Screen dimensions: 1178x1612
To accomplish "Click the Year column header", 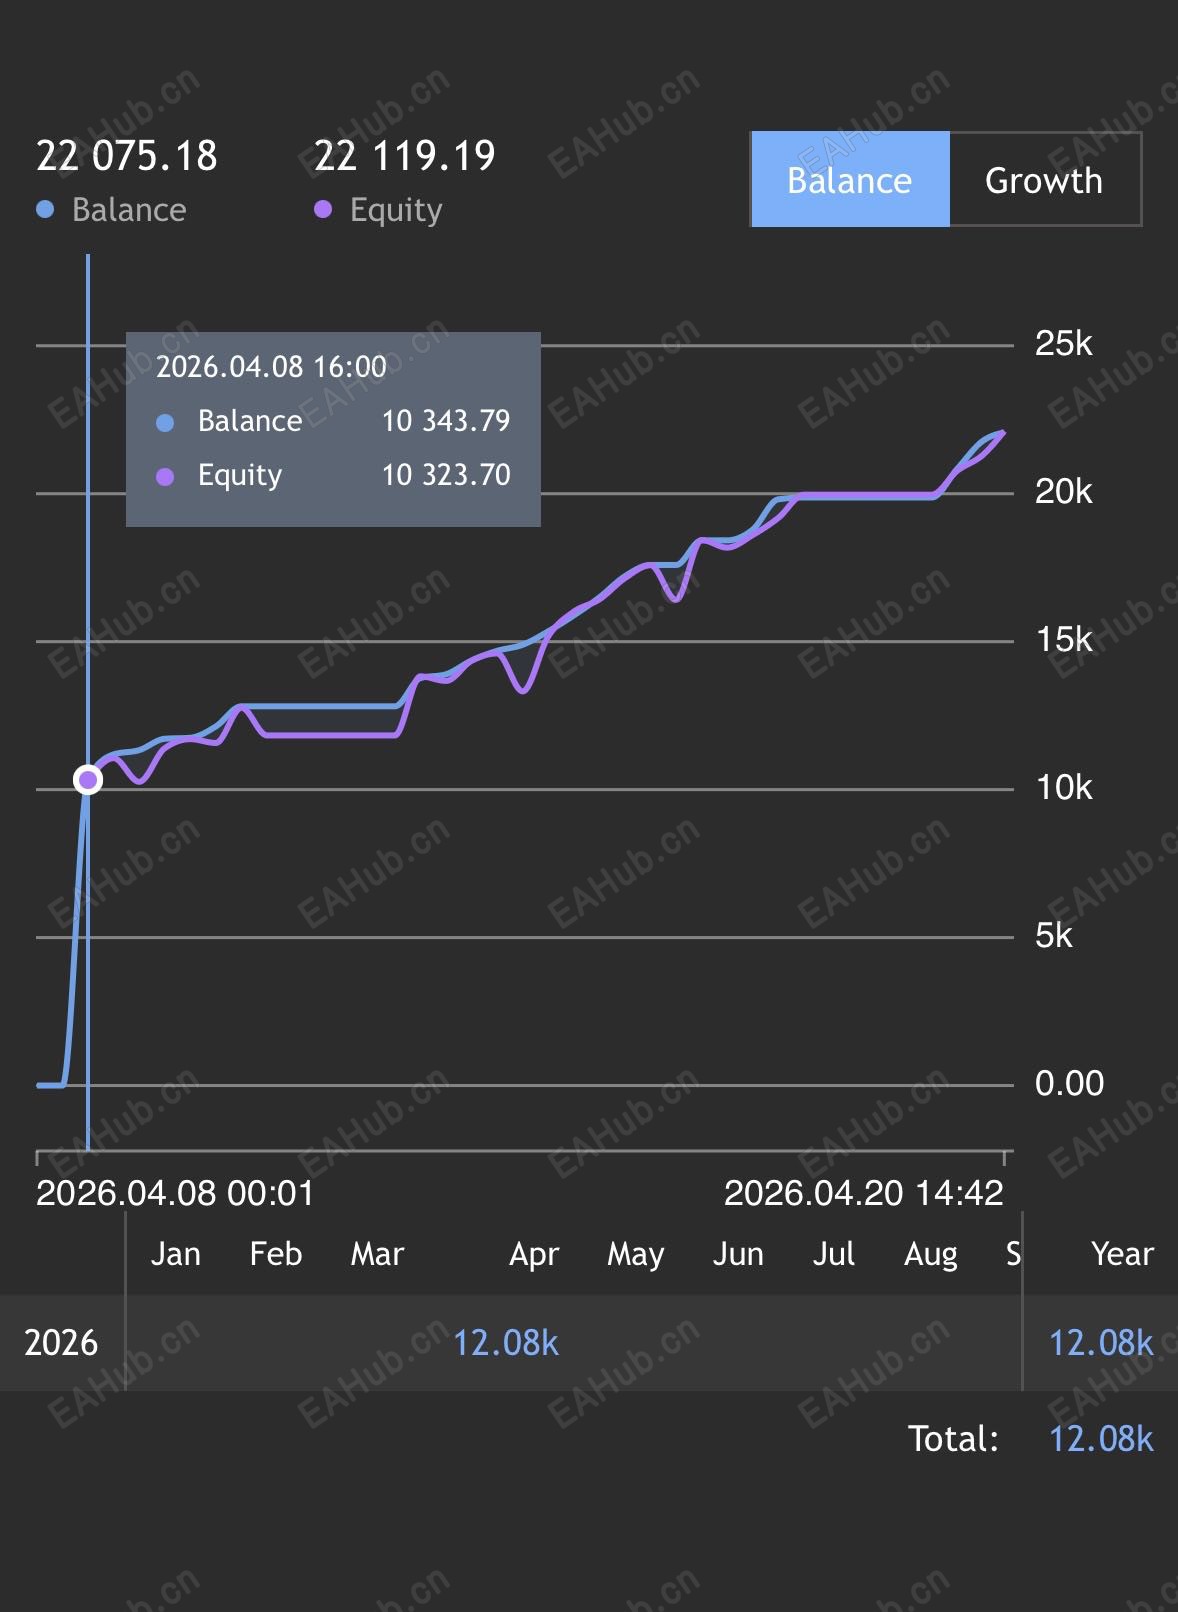I will [x=1122, y=1254].
